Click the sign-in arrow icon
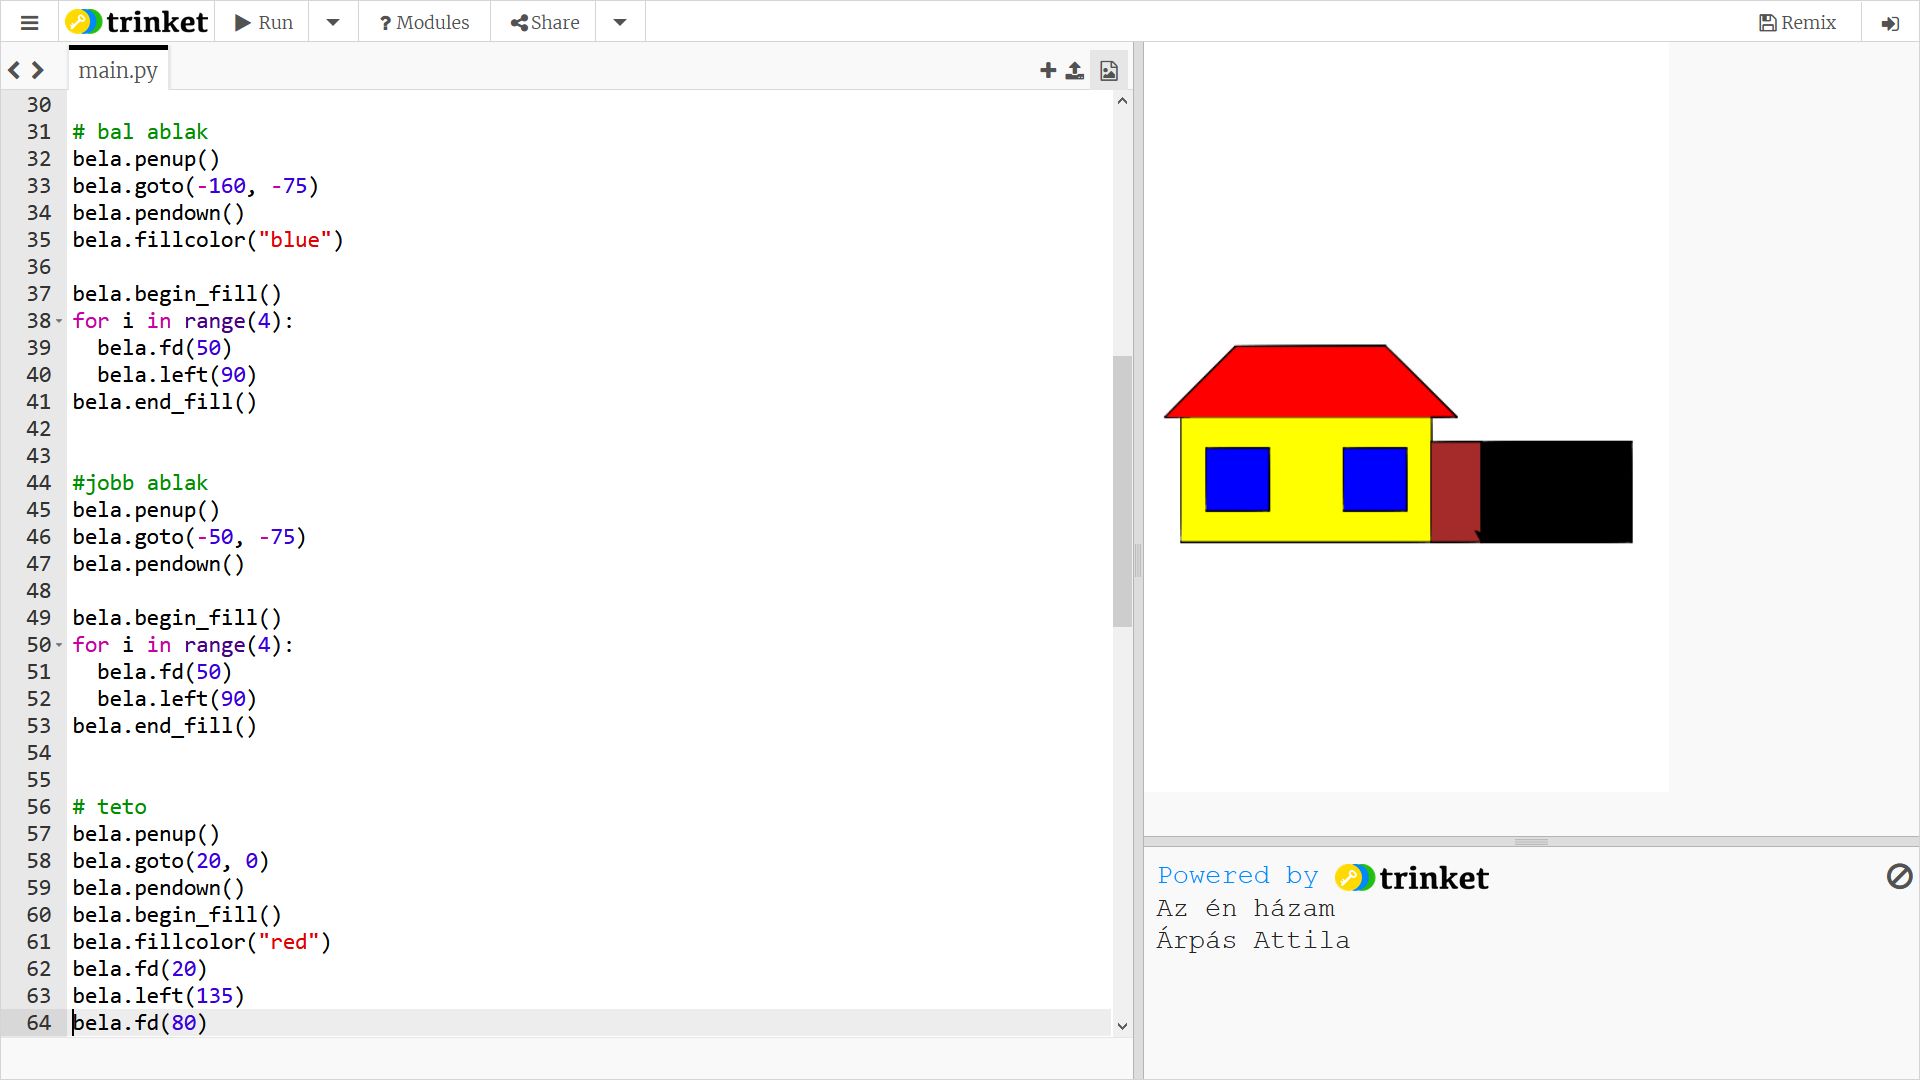This screenshot has width=1920, height=1080. tap(1889, 23)
